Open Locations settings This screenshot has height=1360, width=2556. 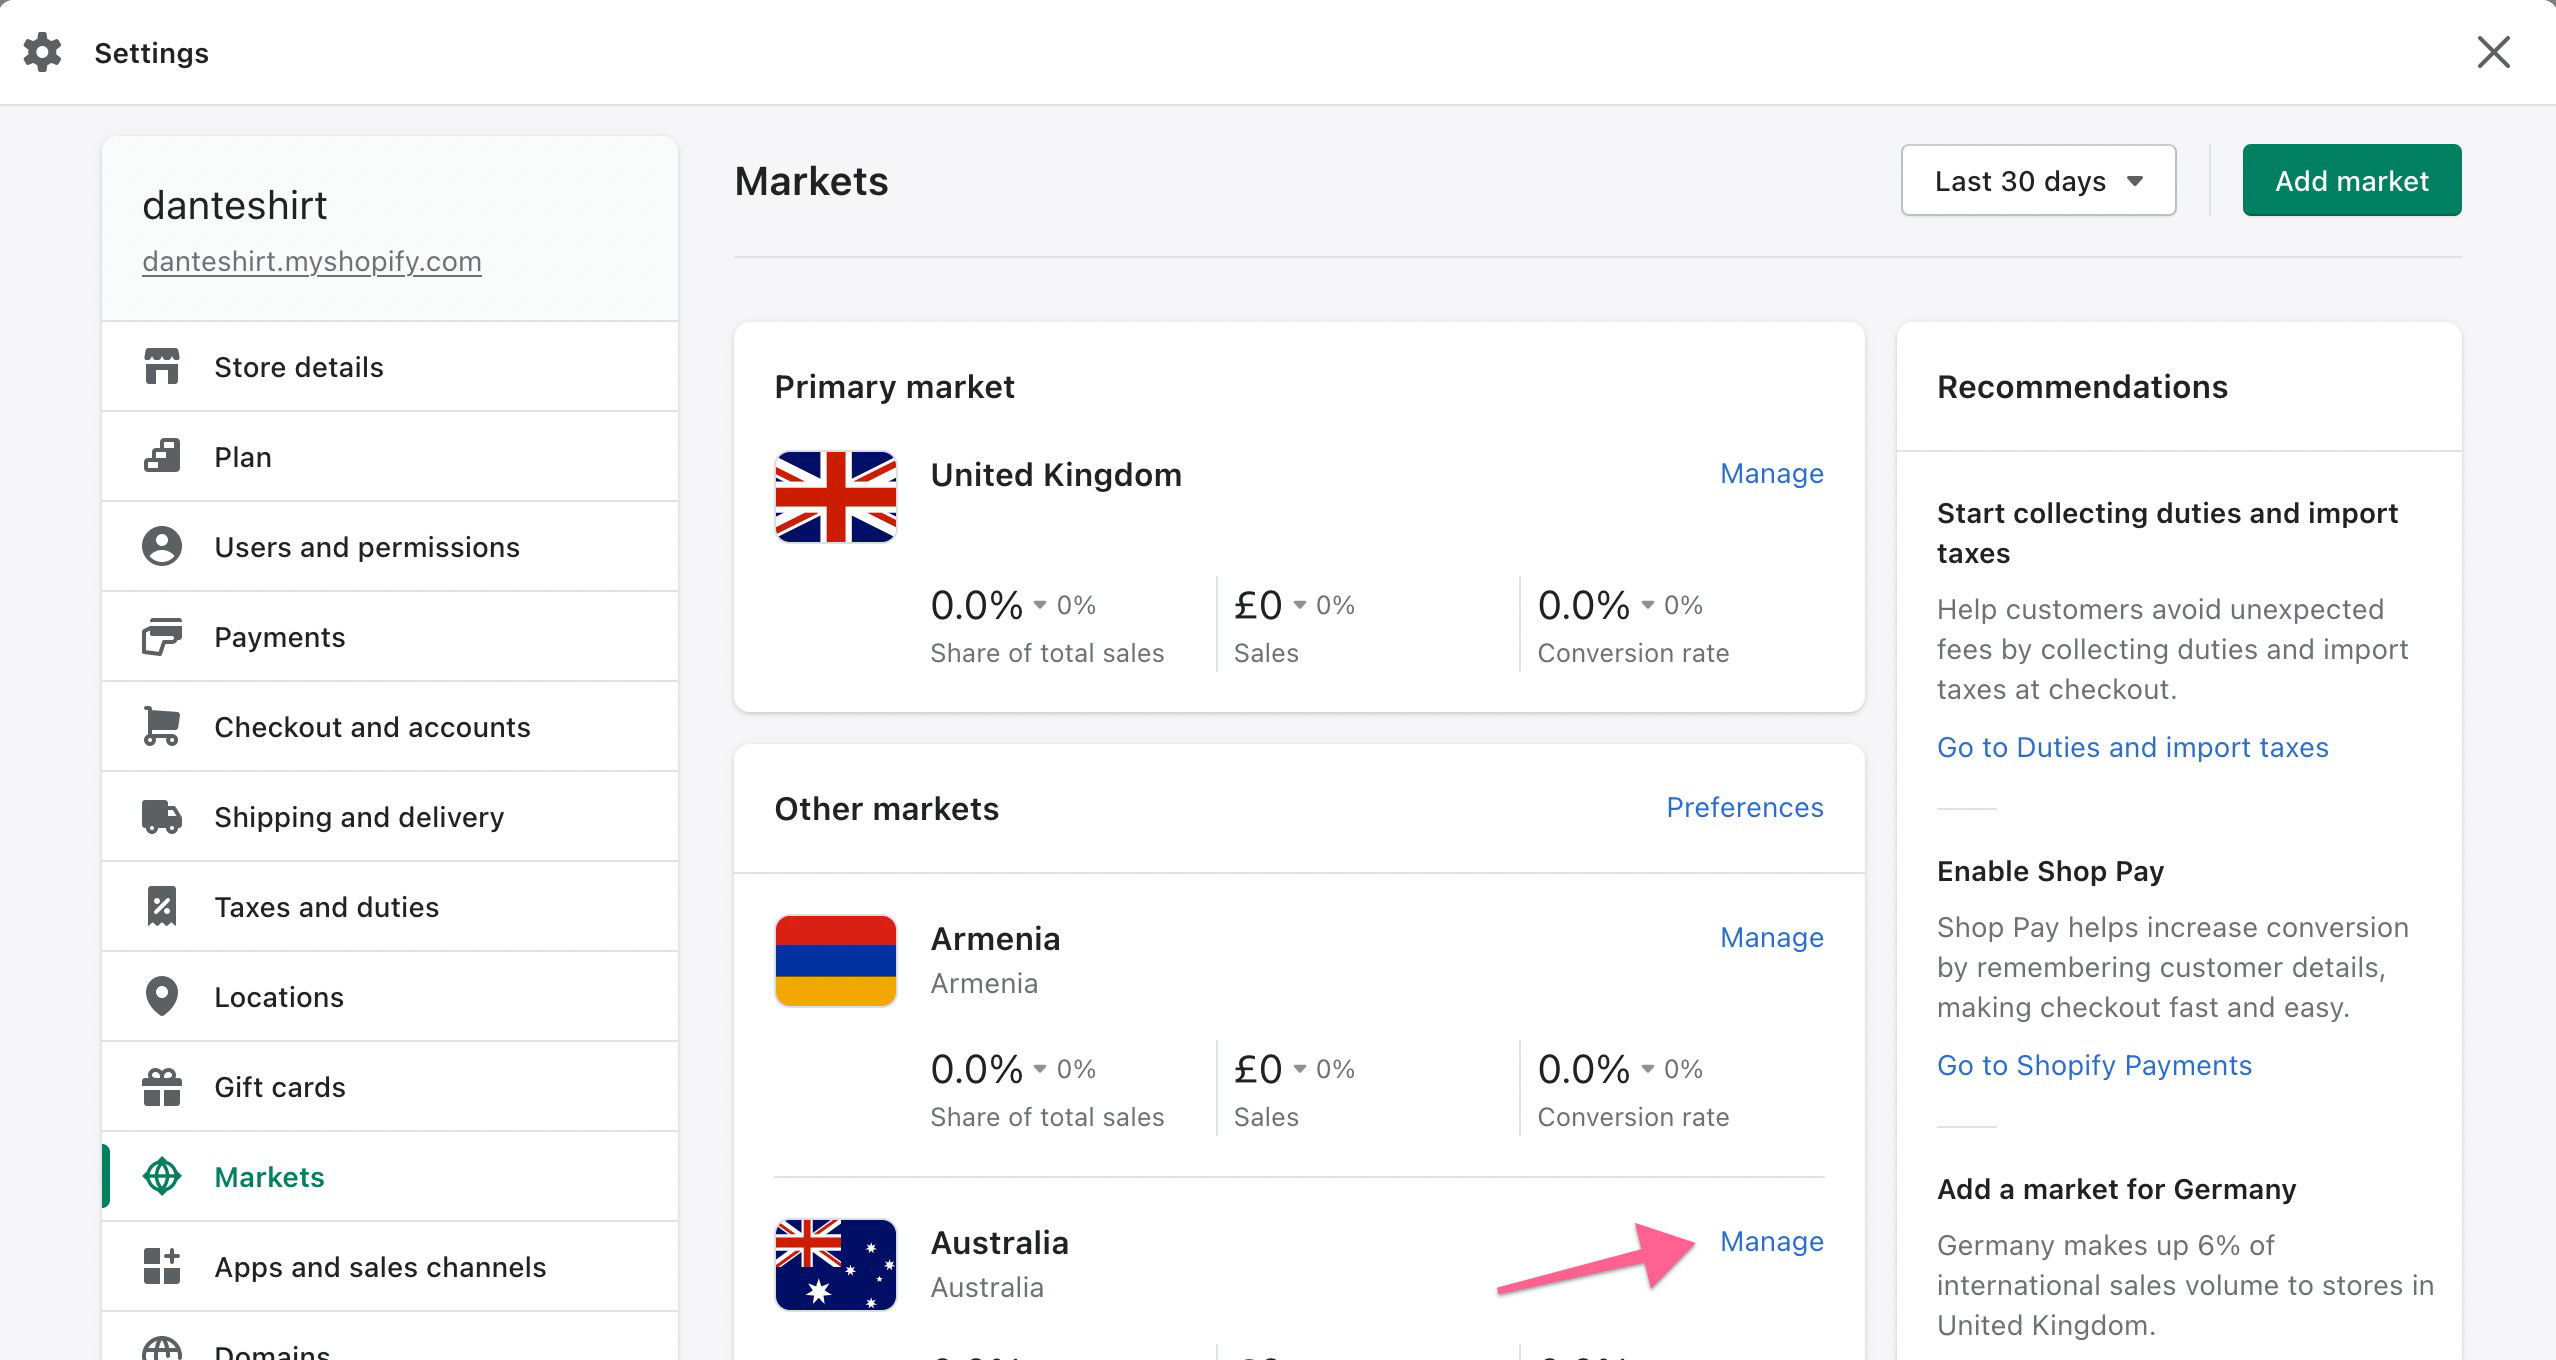click(390, 996)
